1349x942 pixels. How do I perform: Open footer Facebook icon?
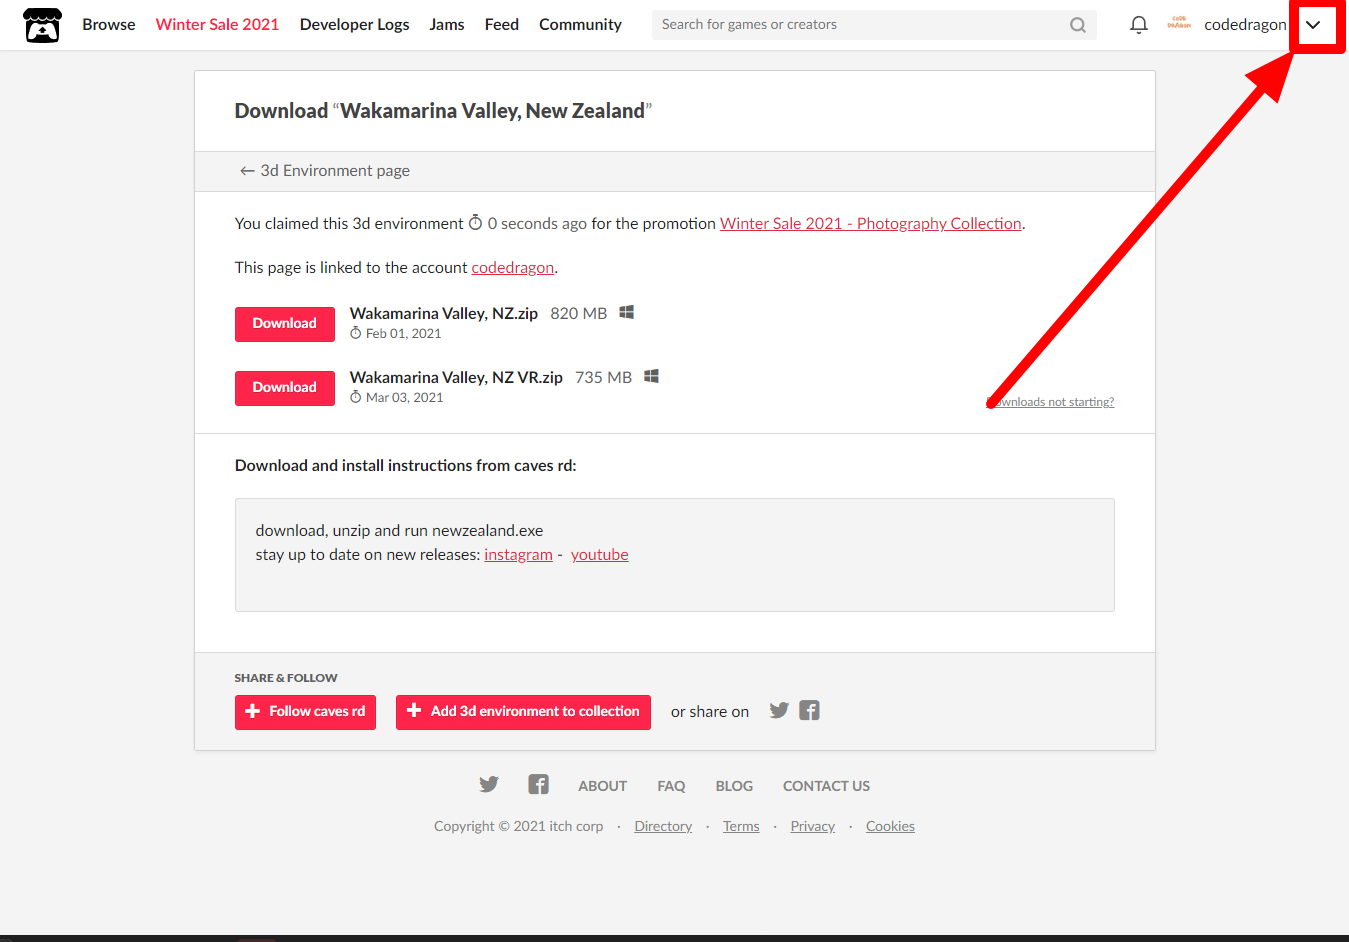(x=538, y=785)
